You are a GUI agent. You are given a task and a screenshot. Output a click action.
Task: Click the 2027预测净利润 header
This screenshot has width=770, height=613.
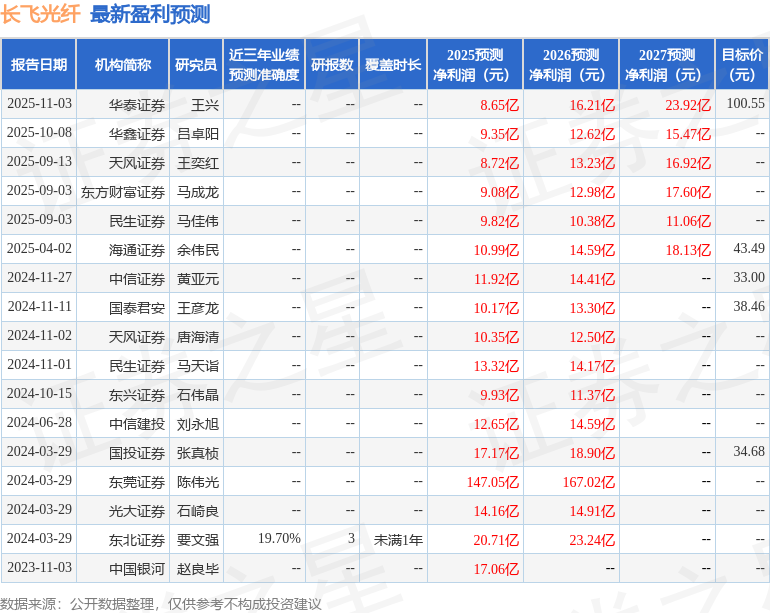pyautogui.click(x=667, y=64)
